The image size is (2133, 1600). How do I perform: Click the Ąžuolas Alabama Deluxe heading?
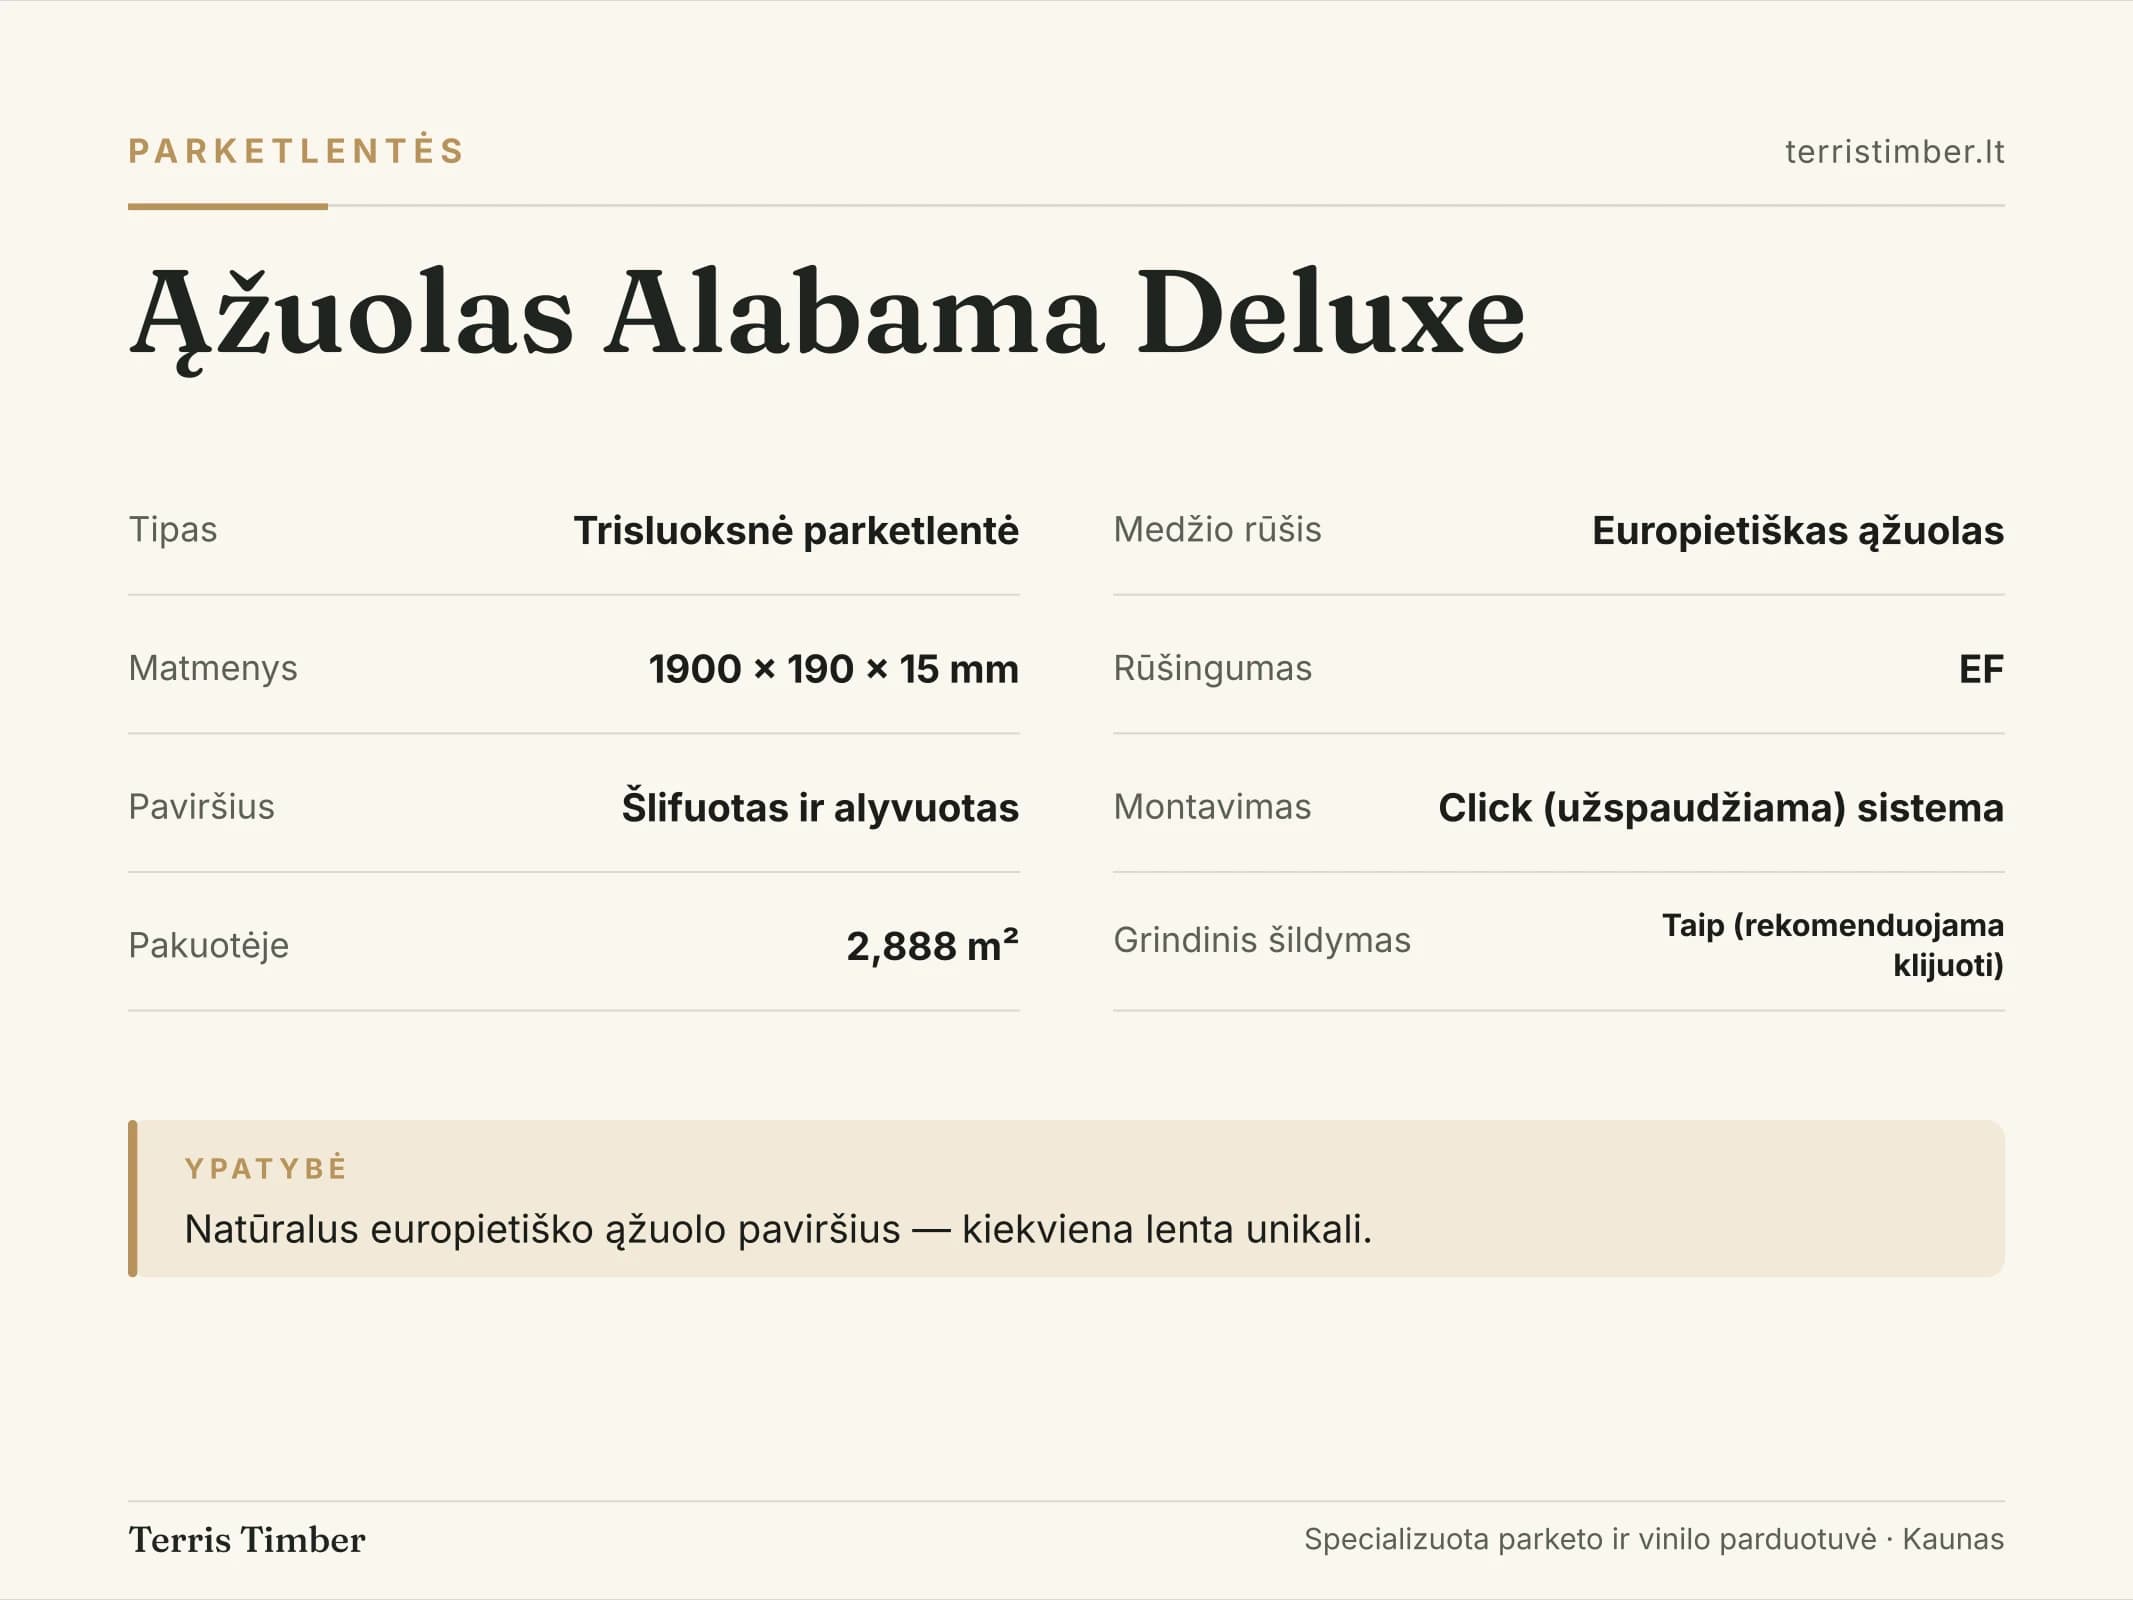827,315
